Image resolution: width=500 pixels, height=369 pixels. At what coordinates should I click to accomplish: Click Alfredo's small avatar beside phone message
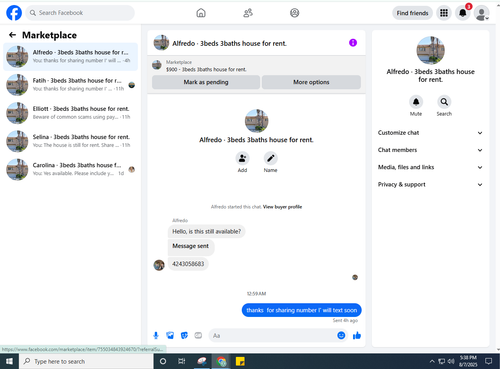[159, 265]
